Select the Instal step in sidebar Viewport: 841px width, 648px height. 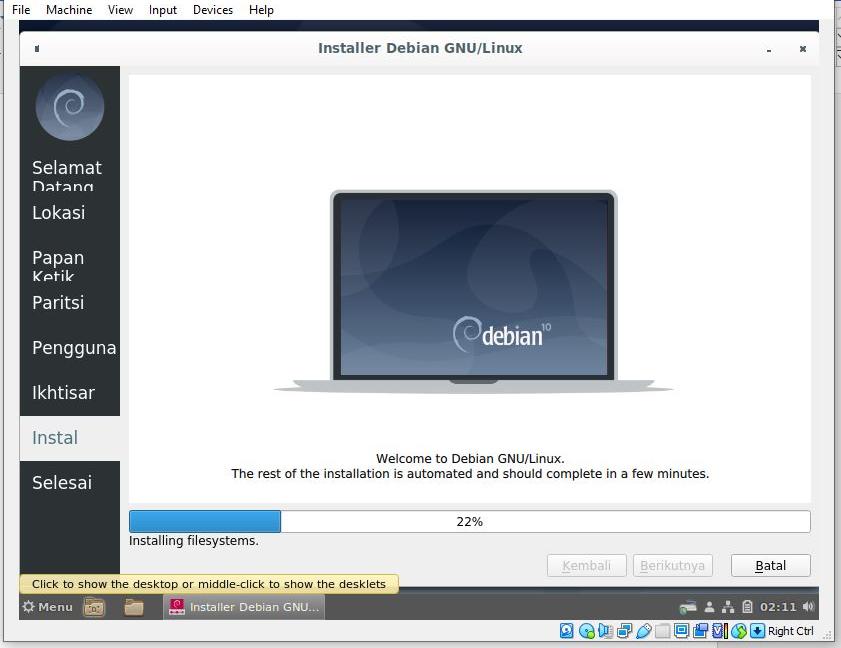pos(70,438)
